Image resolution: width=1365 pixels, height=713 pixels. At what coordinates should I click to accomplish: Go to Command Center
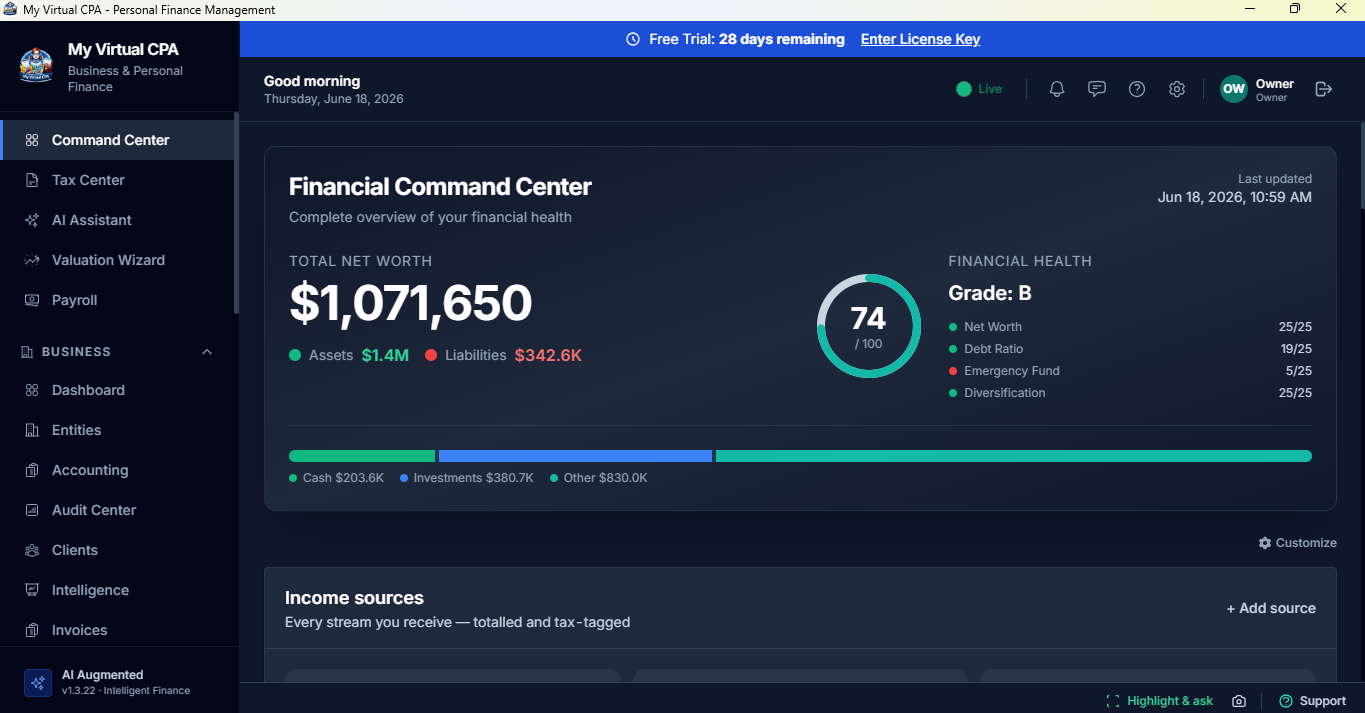tap(118, 140)
